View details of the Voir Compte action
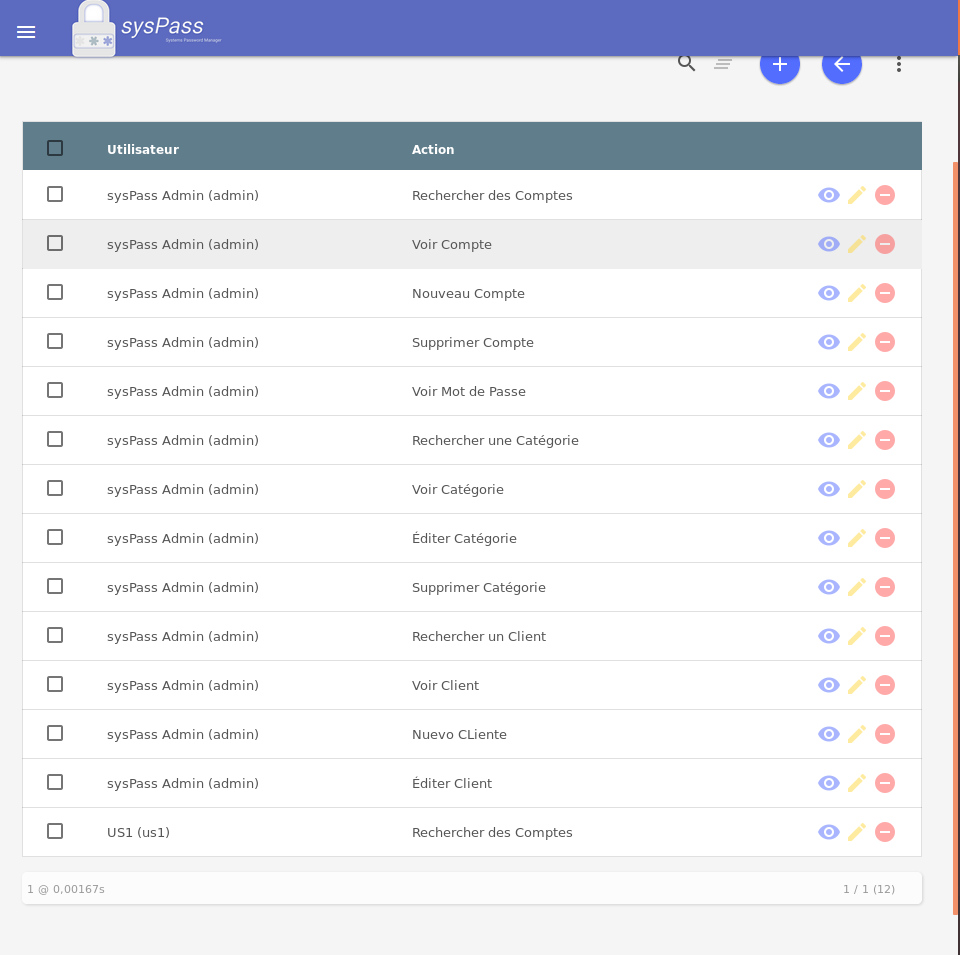 pyautogui.click(x=829, y=244)
